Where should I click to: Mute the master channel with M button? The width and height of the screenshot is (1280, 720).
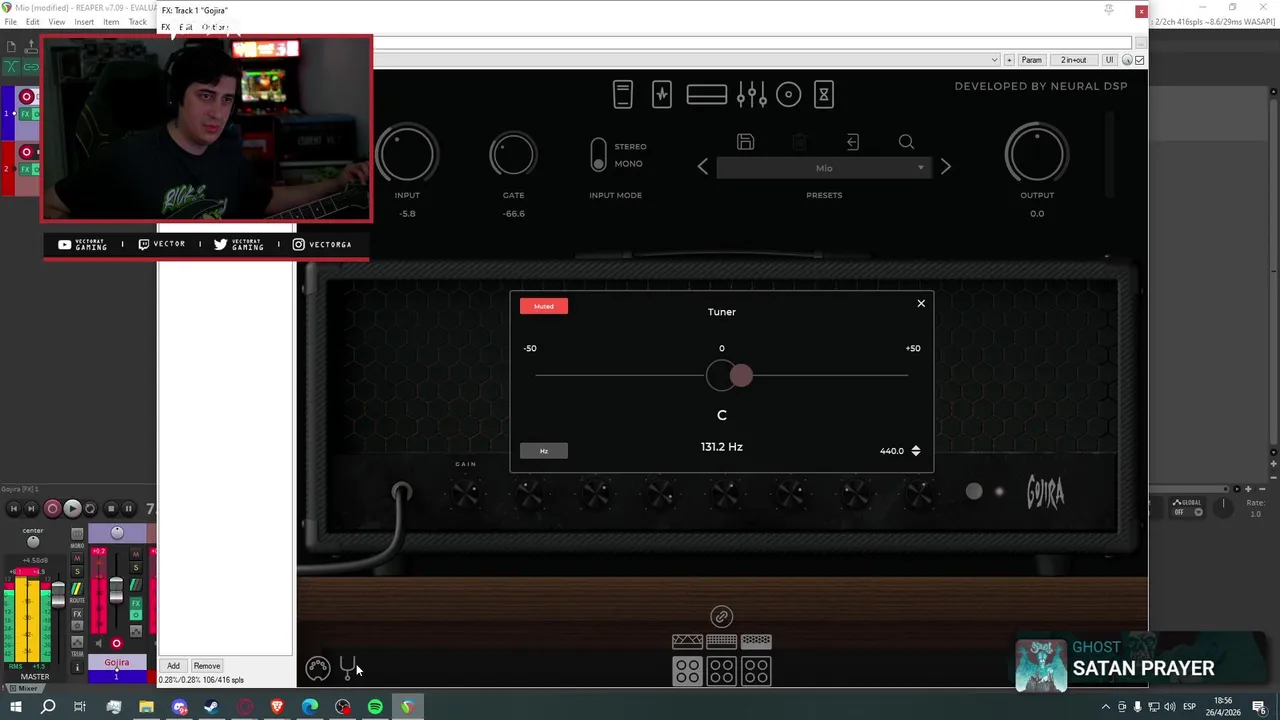77,558
